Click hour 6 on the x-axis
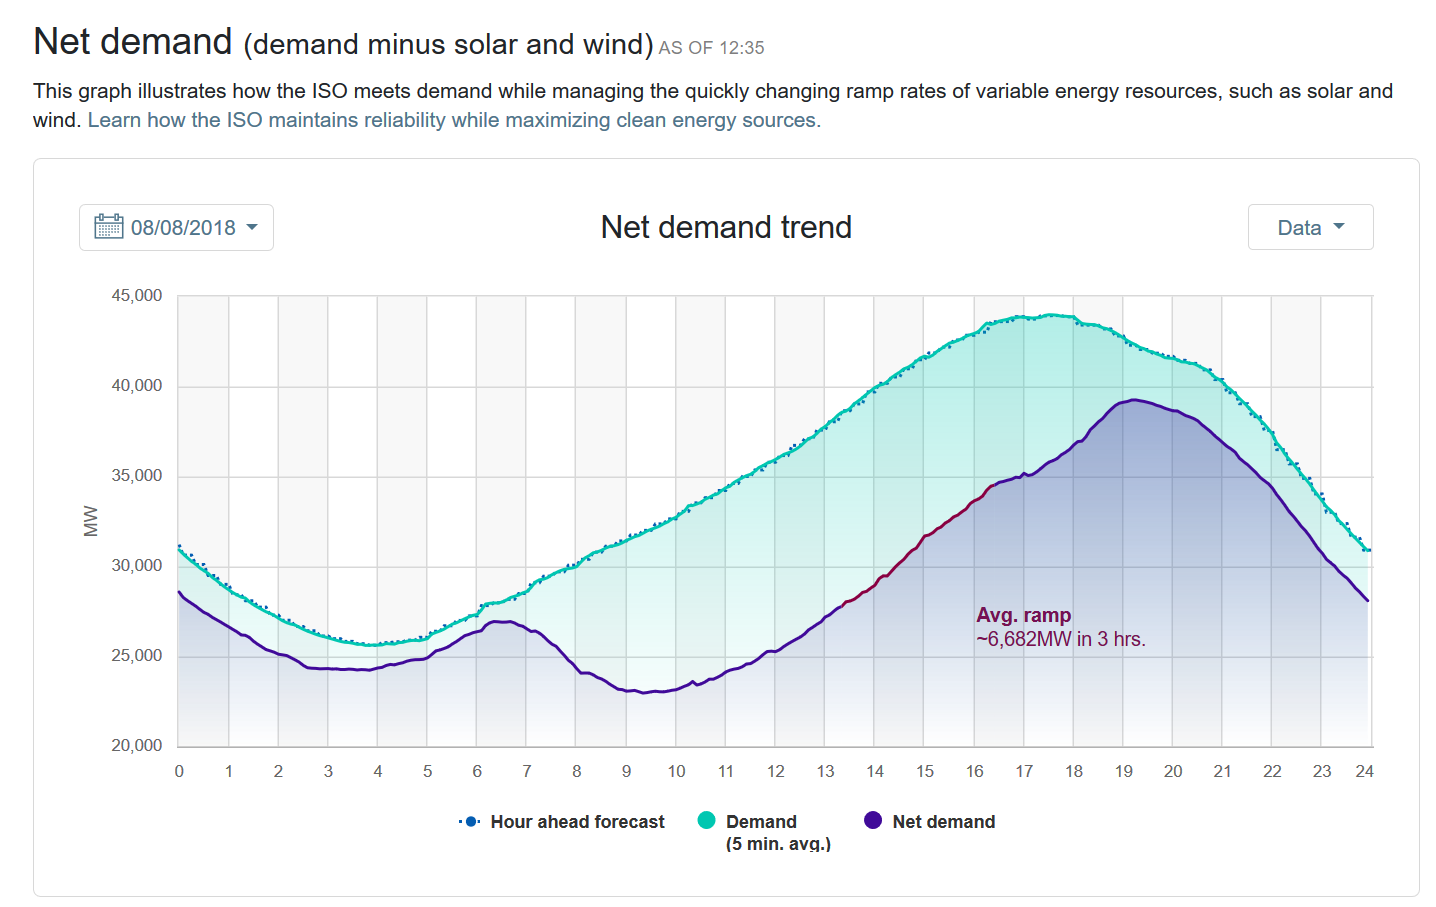Viewport: 1436px width, 907px height. [477, 772]
